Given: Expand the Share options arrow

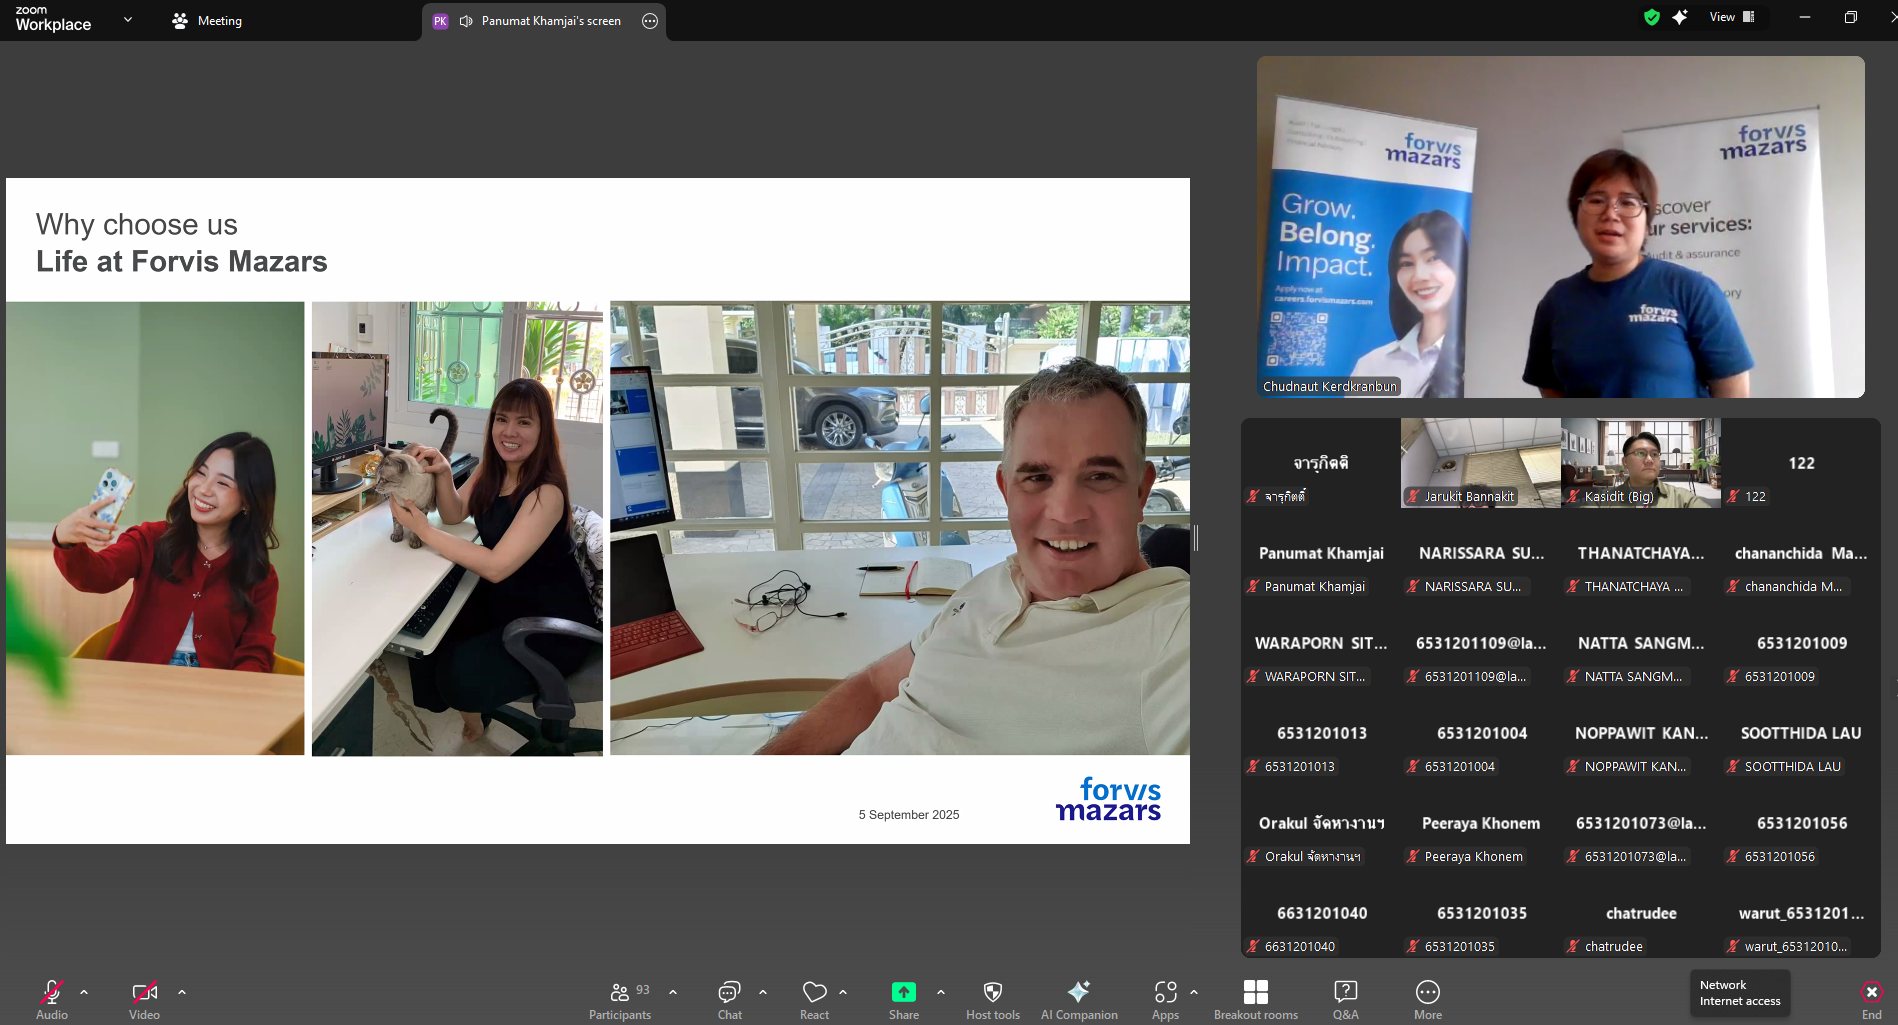Looking at the screenshot, I should (x=941, y=992).
